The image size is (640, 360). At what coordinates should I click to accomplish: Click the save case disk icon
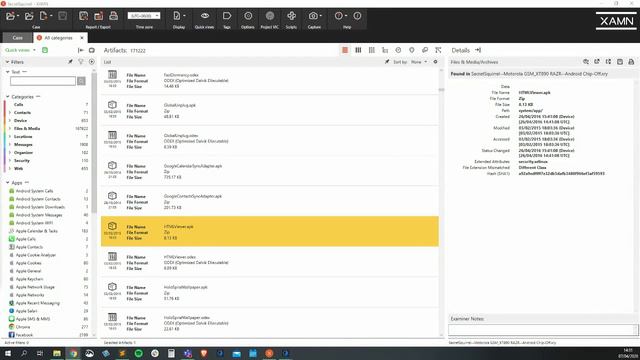pyautogui.click(x=62, y=16)
